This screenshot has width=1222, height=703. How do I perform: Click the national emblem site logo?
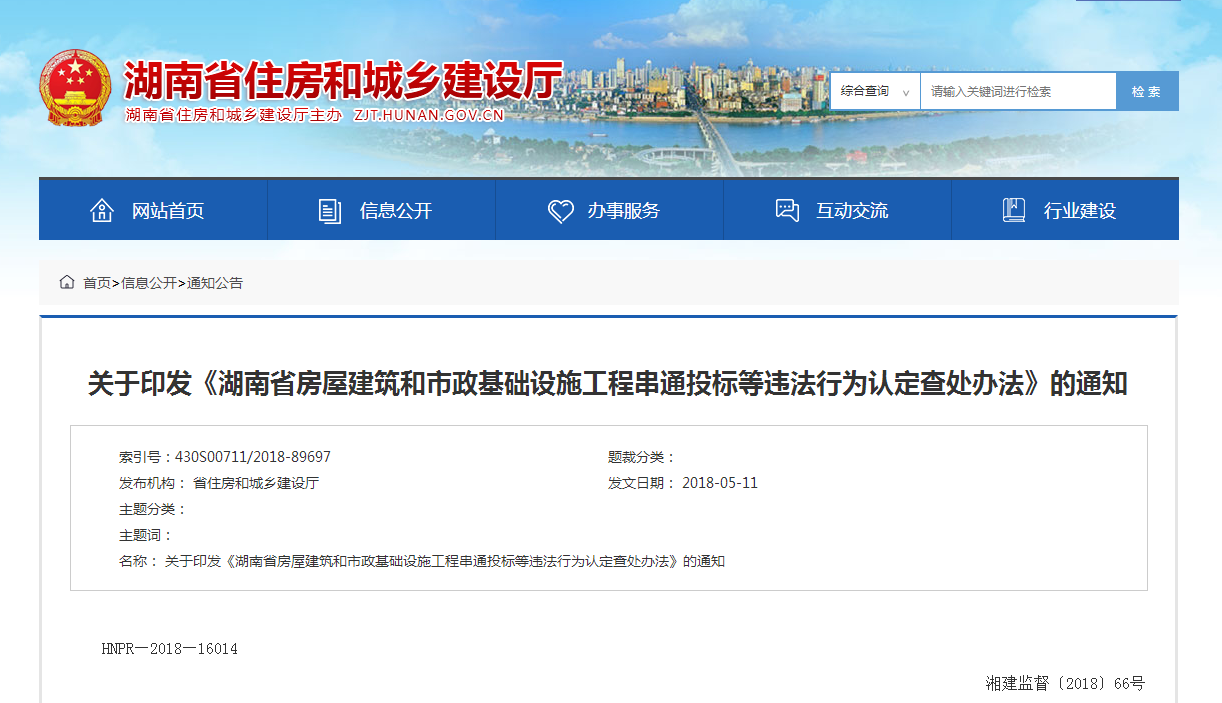pos(76,88)
